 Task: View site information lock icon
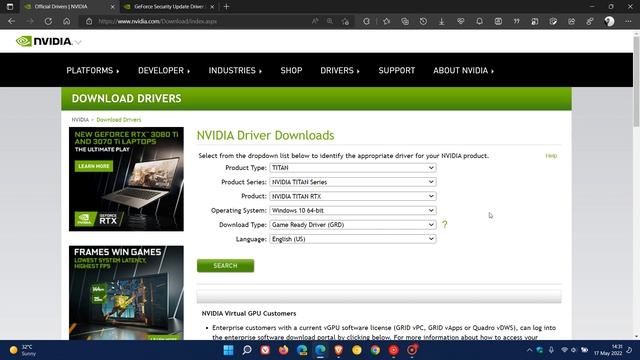[x=89, y=21]
